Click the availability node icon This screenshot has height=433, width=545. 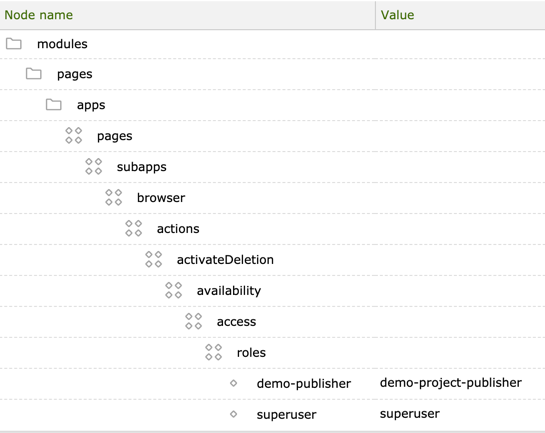click(173, 290)
